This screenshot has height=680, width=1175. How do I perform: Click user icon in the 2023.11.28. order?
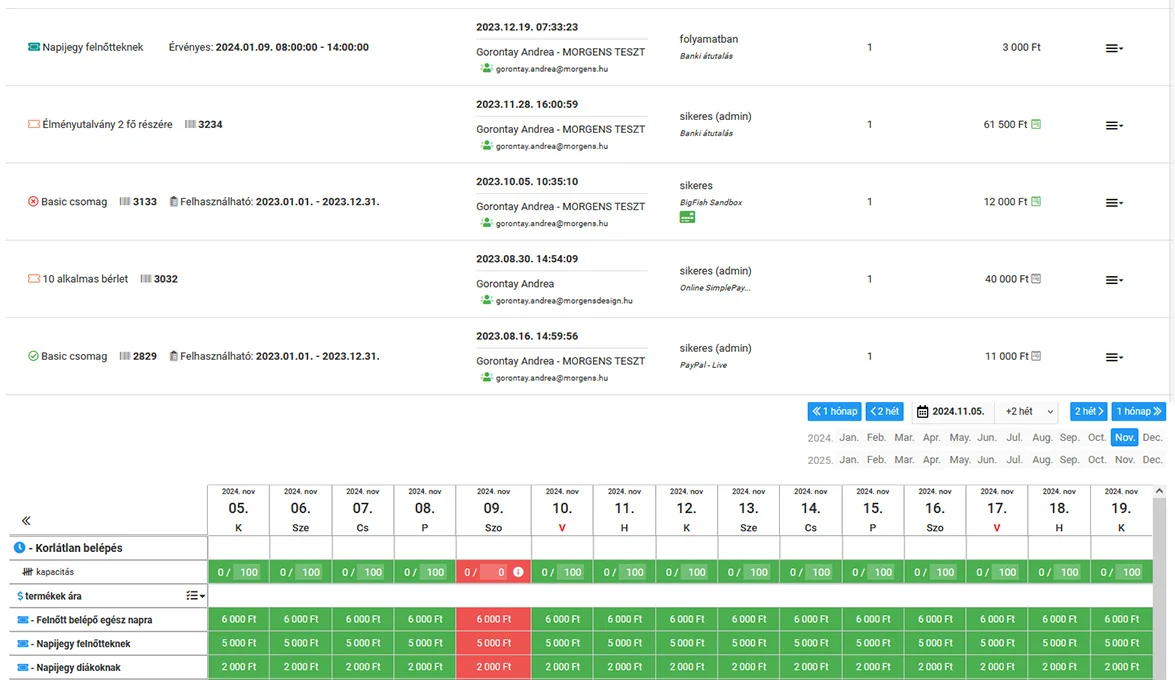pos(486,145)
